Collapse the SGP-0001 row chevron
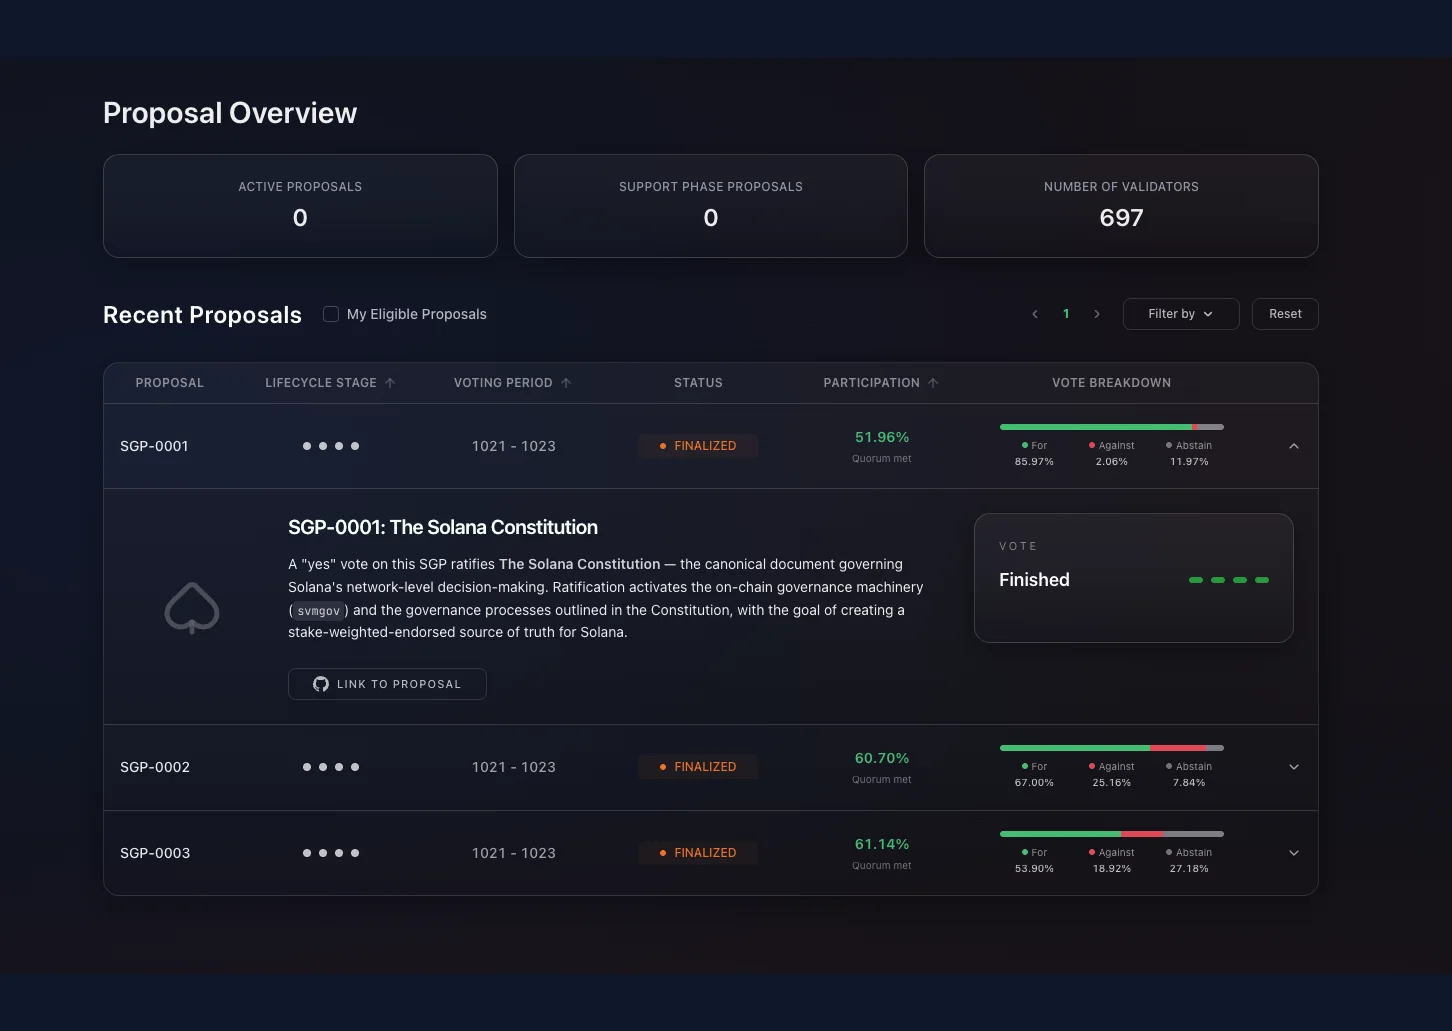This screenshot has height=1031, width=1452. coord(1294,446)
